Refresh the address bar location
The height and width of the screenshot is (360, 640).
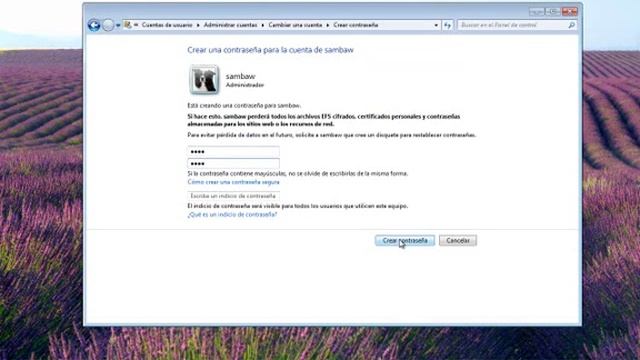(x=447, y=25)
